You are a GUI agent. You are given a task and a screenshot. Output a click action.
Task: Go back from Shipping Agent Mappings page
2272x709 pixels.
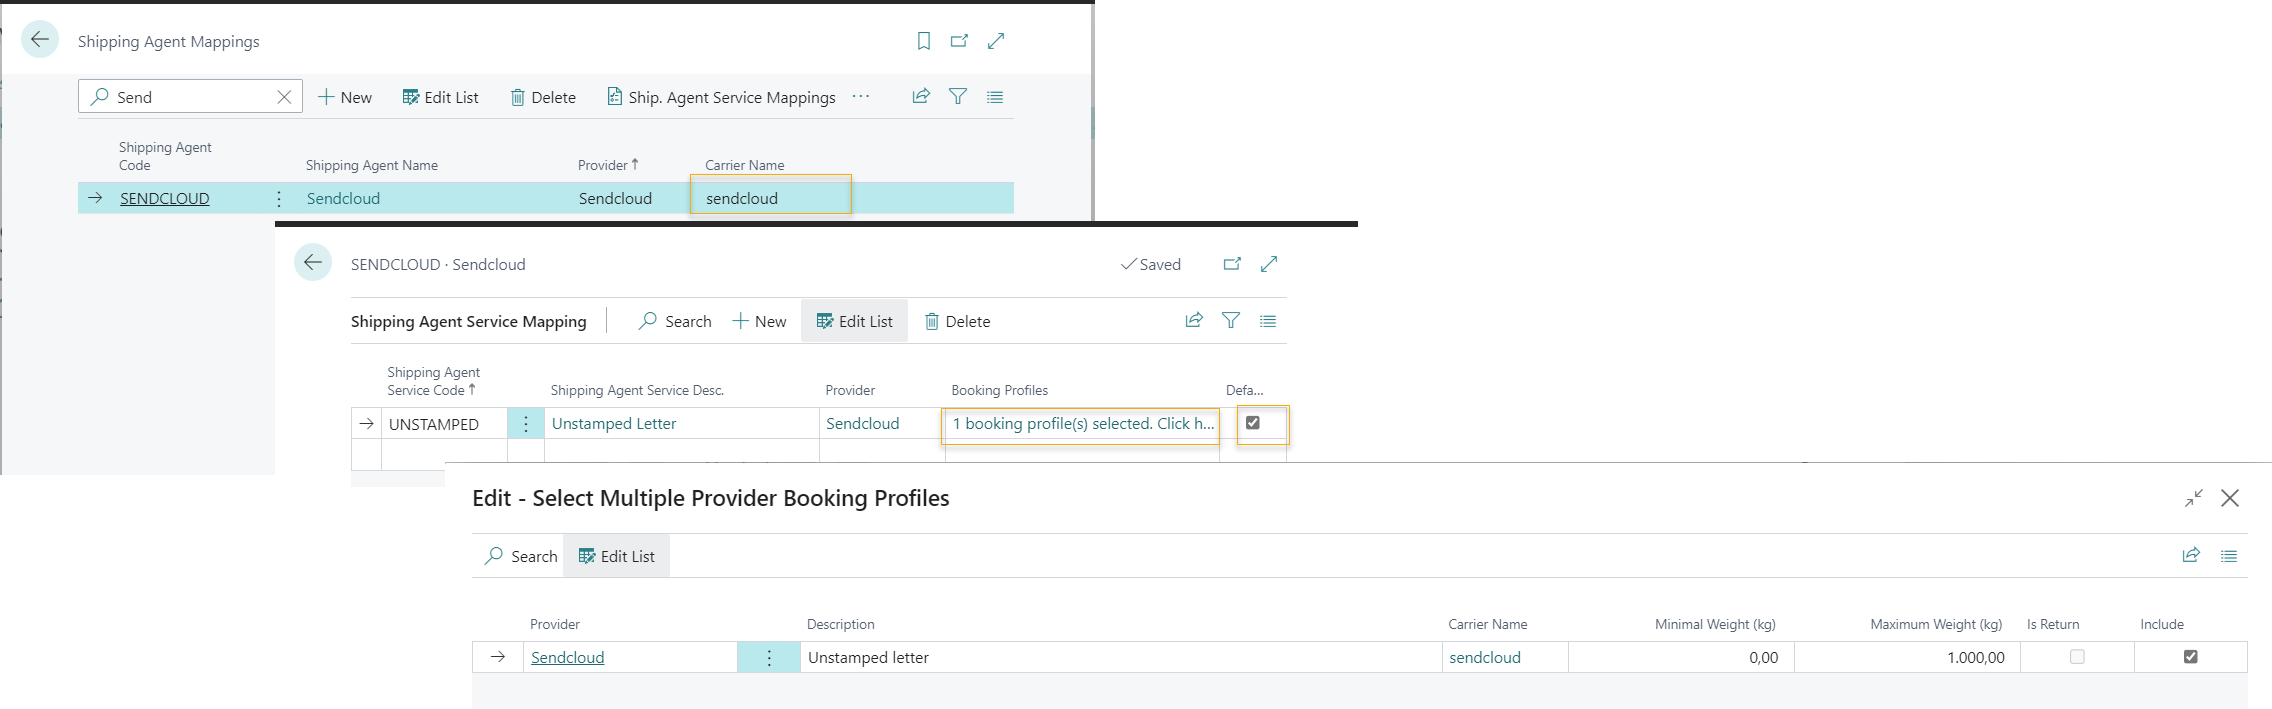pos(40,40)
